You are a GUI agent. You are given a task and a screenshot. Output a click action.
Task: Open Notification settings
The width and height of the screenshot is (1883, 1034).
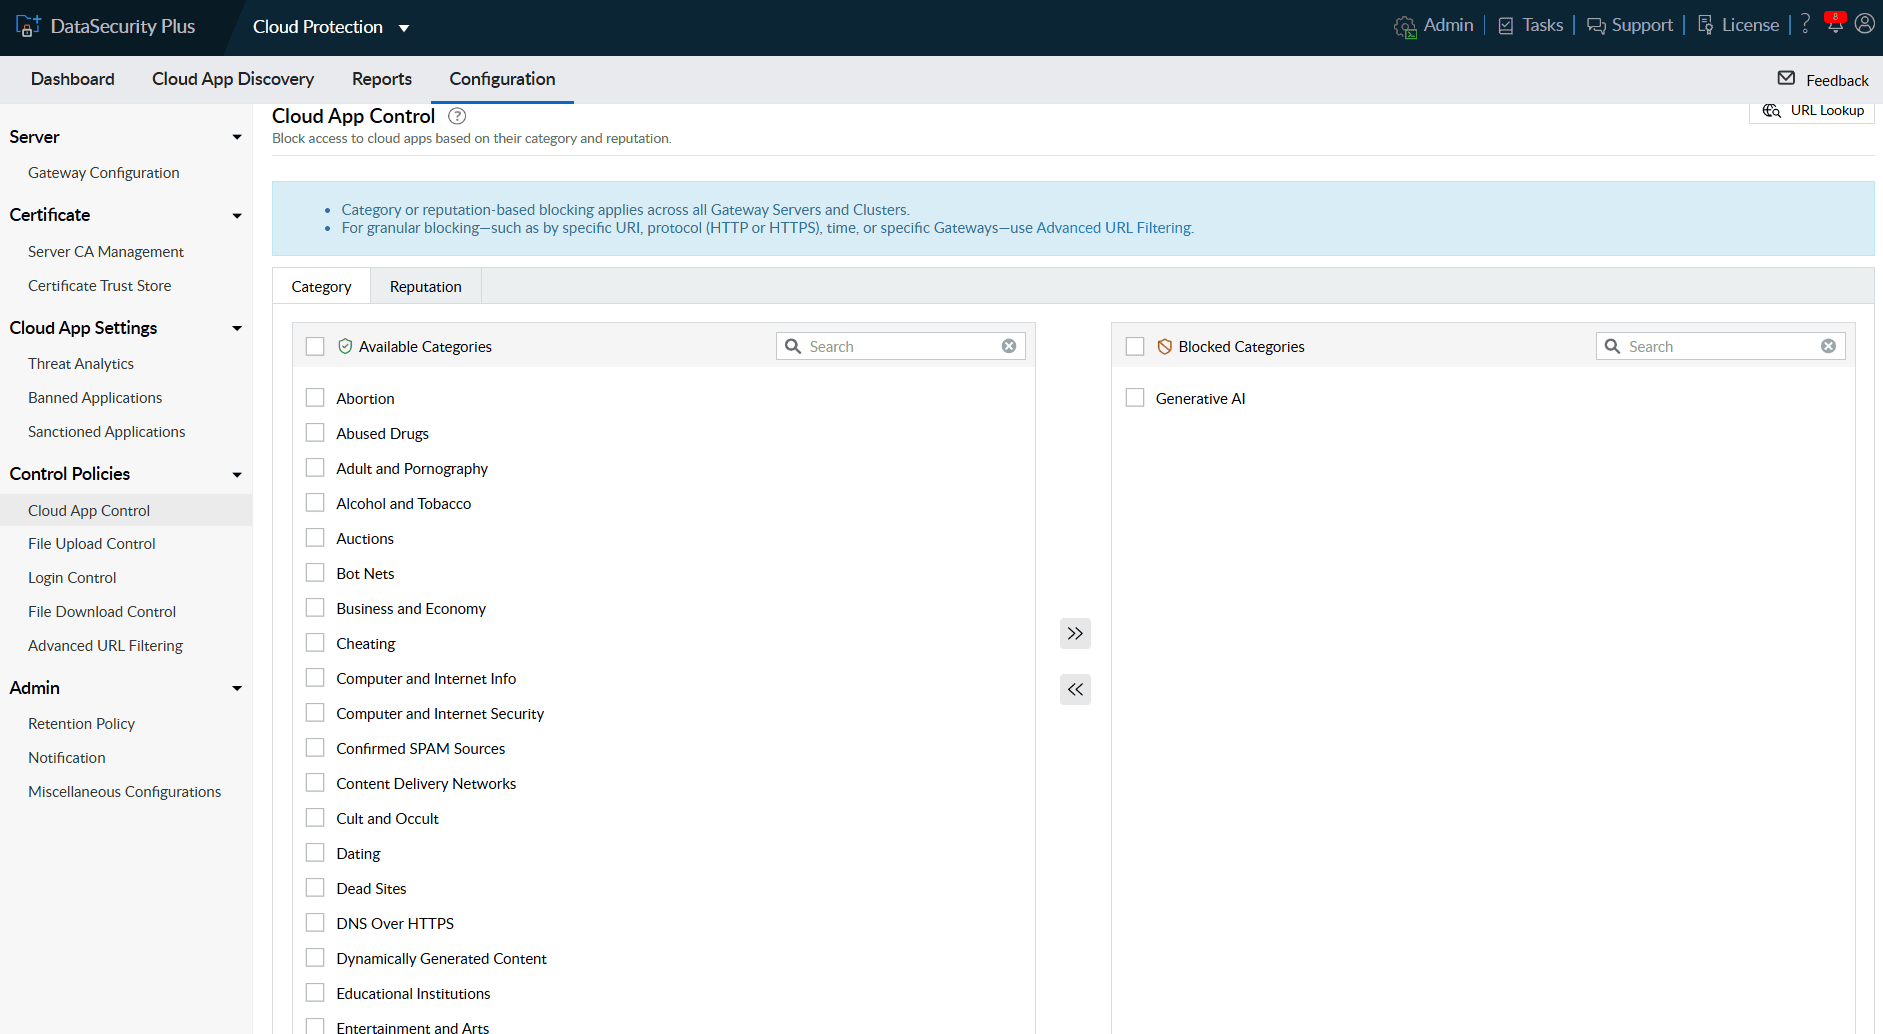pyautogui.click(x=67, y=758)
